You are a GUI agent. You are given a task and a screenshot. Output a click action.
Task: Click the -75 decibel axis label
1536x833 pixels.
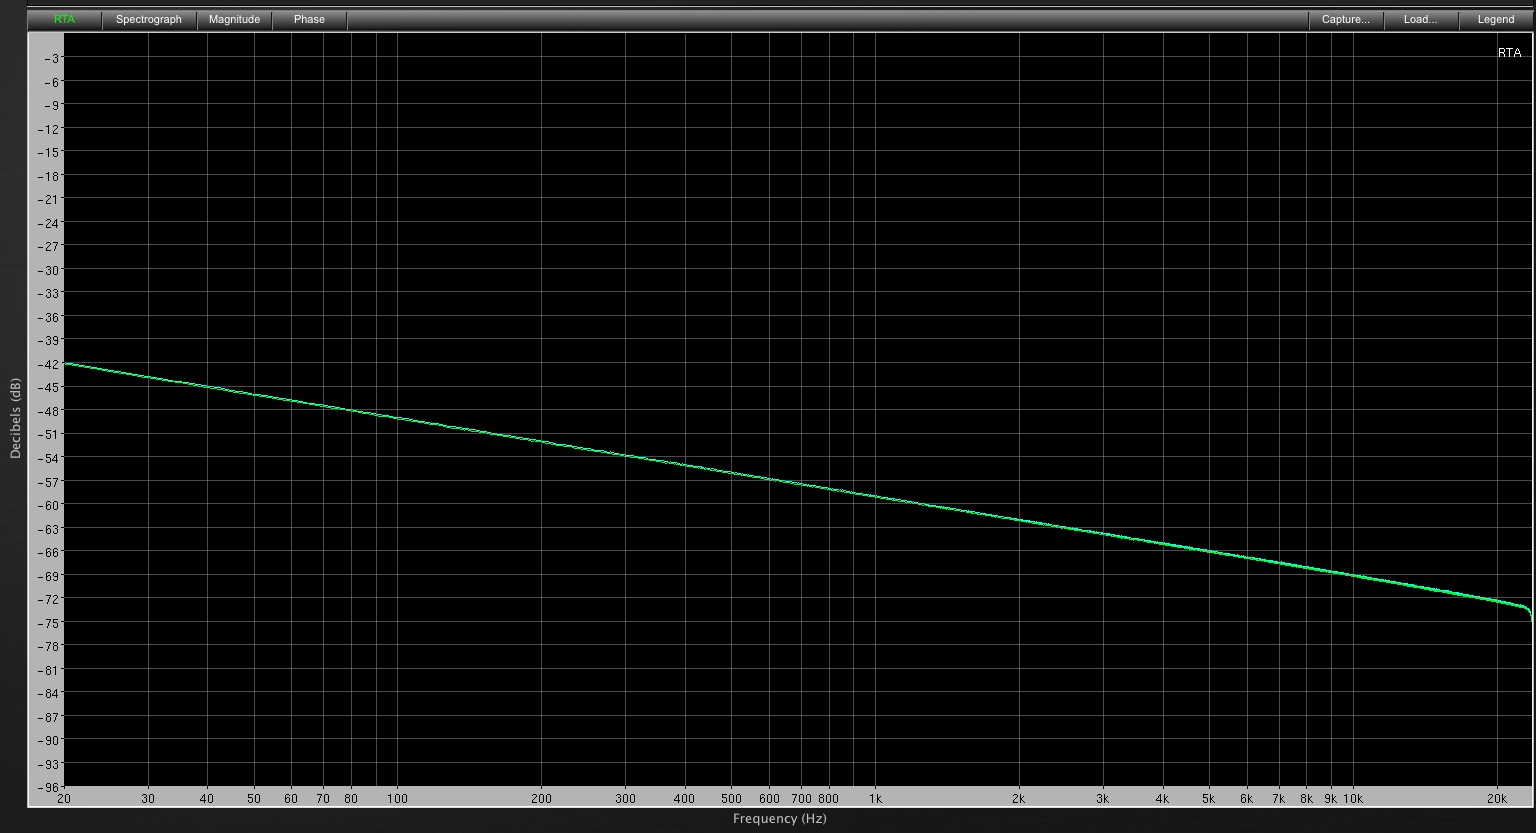coord(49,622)
